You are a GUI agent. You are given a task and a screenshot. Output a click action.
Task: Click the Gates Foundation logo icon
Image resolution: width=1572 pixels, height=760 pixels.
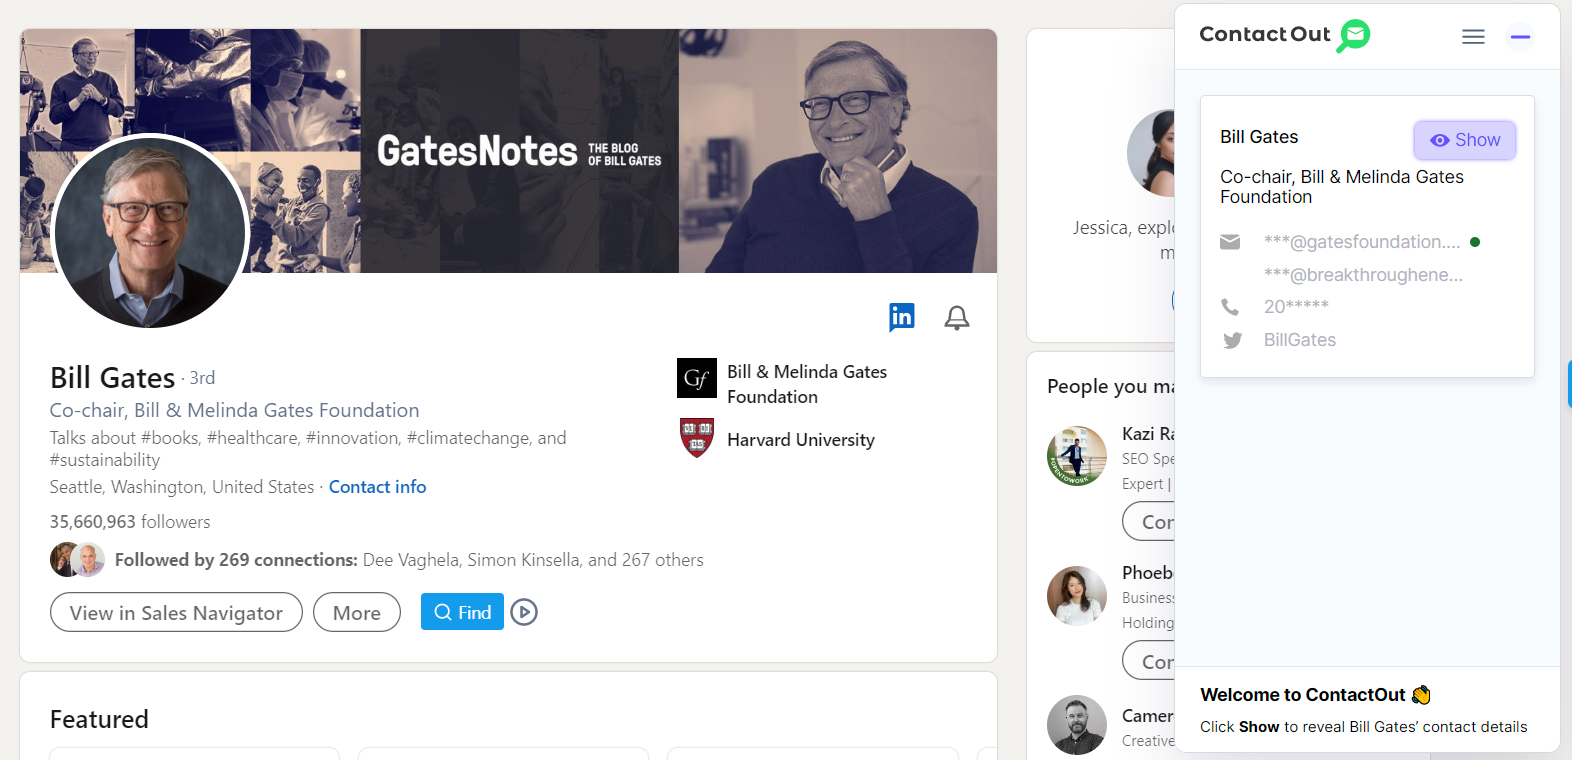tap(697, 378)
